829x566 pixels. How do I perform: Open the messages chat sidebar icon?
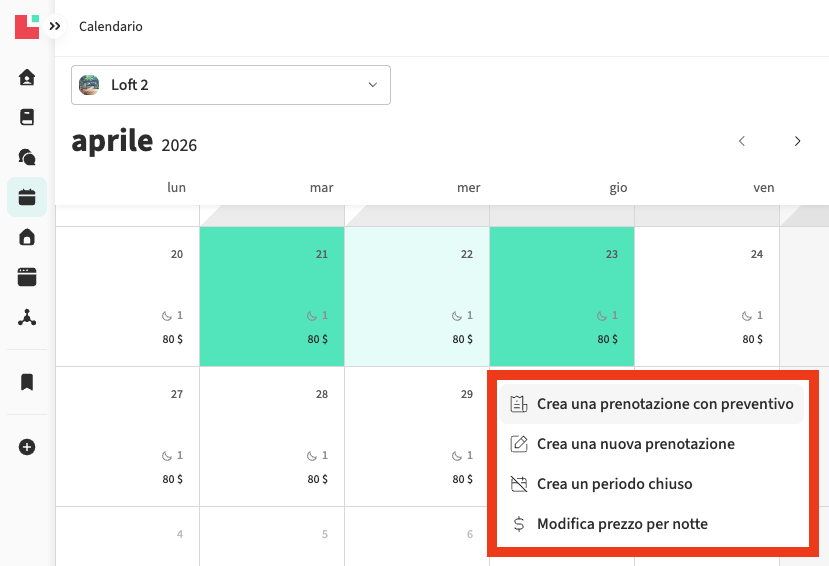tap(27, 157)
